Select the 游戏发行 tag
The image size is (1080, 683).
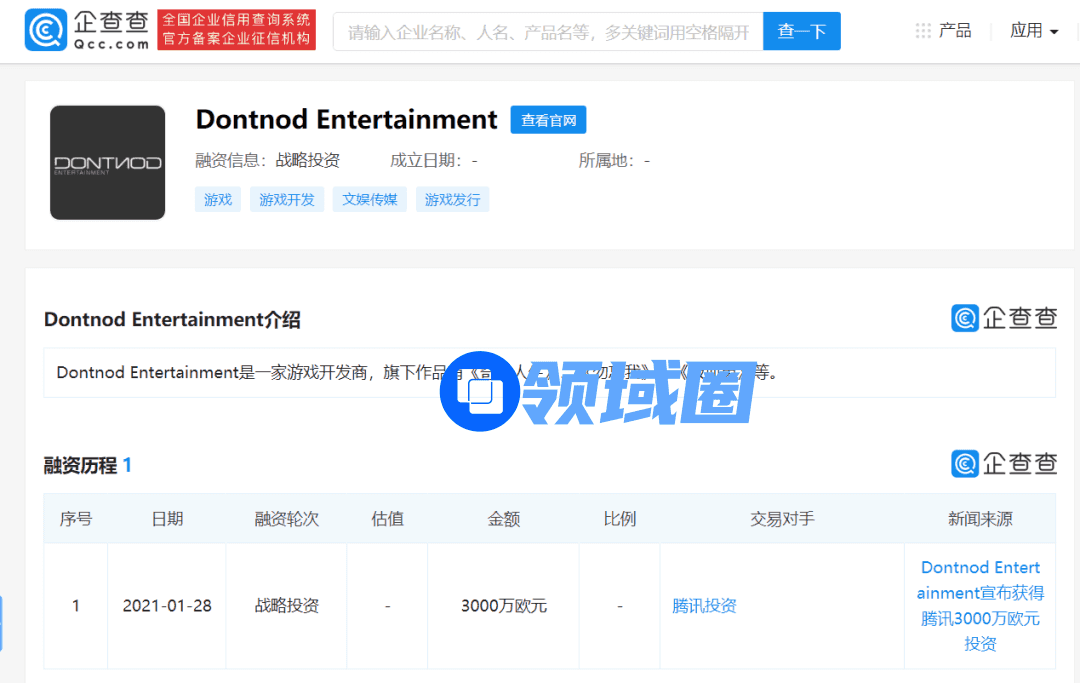[452, 200]
